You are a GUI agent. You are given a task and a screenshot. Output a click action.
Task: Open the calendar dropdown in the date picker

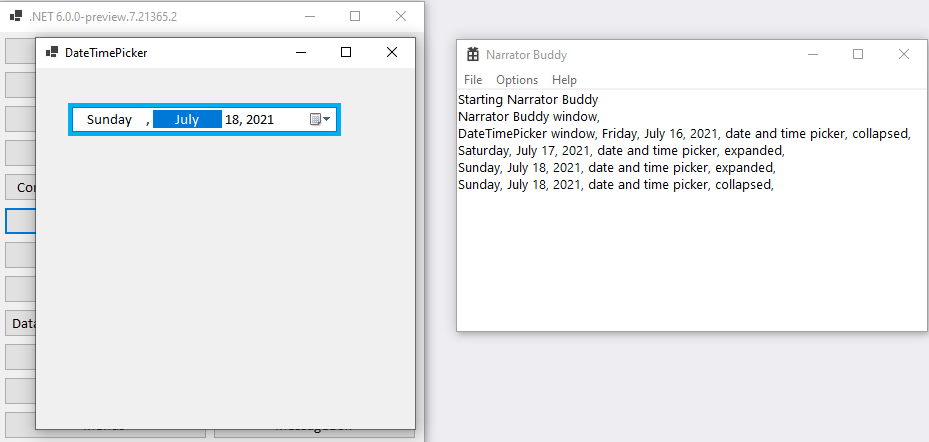(321, 120)
